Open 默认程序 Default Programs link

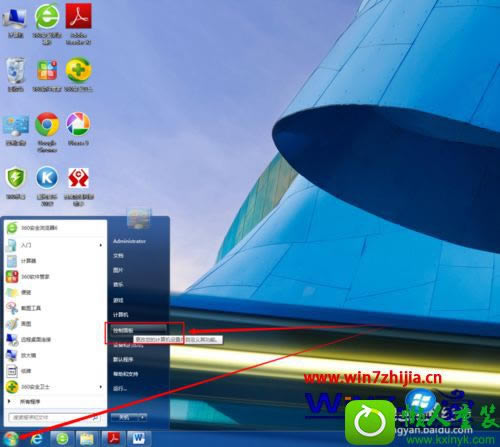click(123, 359)
